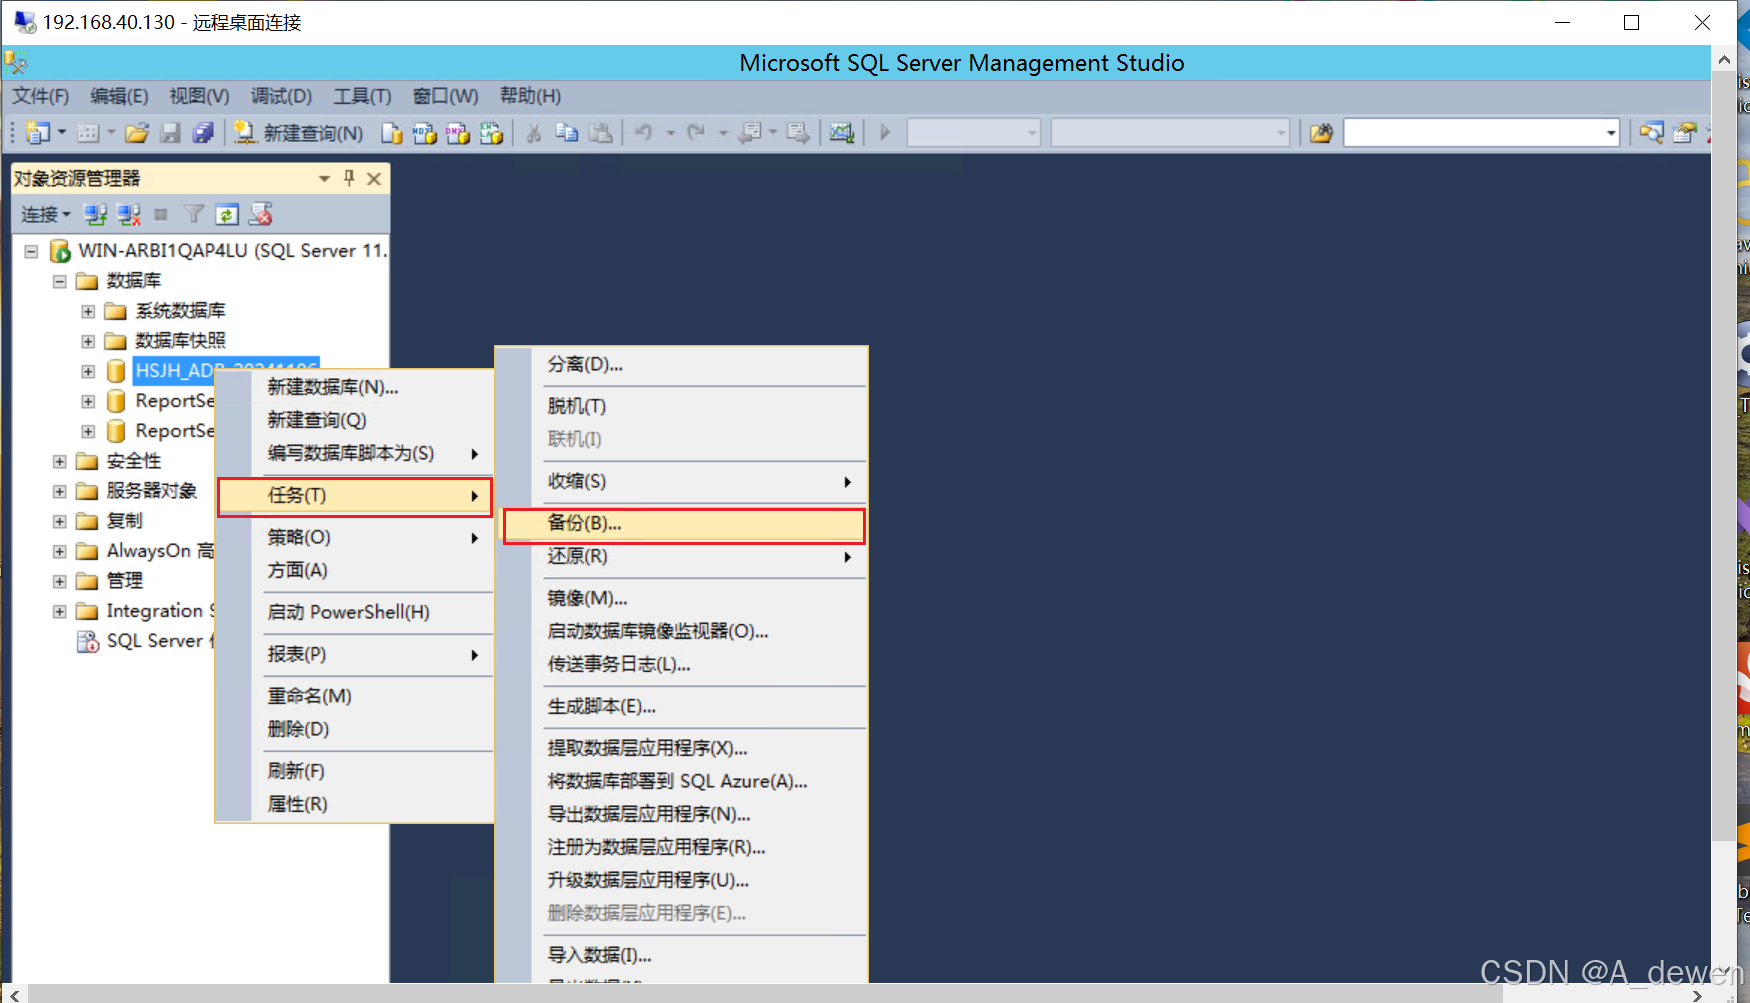The image size is (1750, 1003).
Task: Click the Database Engine Query icon
Action: tap(392, 132)
